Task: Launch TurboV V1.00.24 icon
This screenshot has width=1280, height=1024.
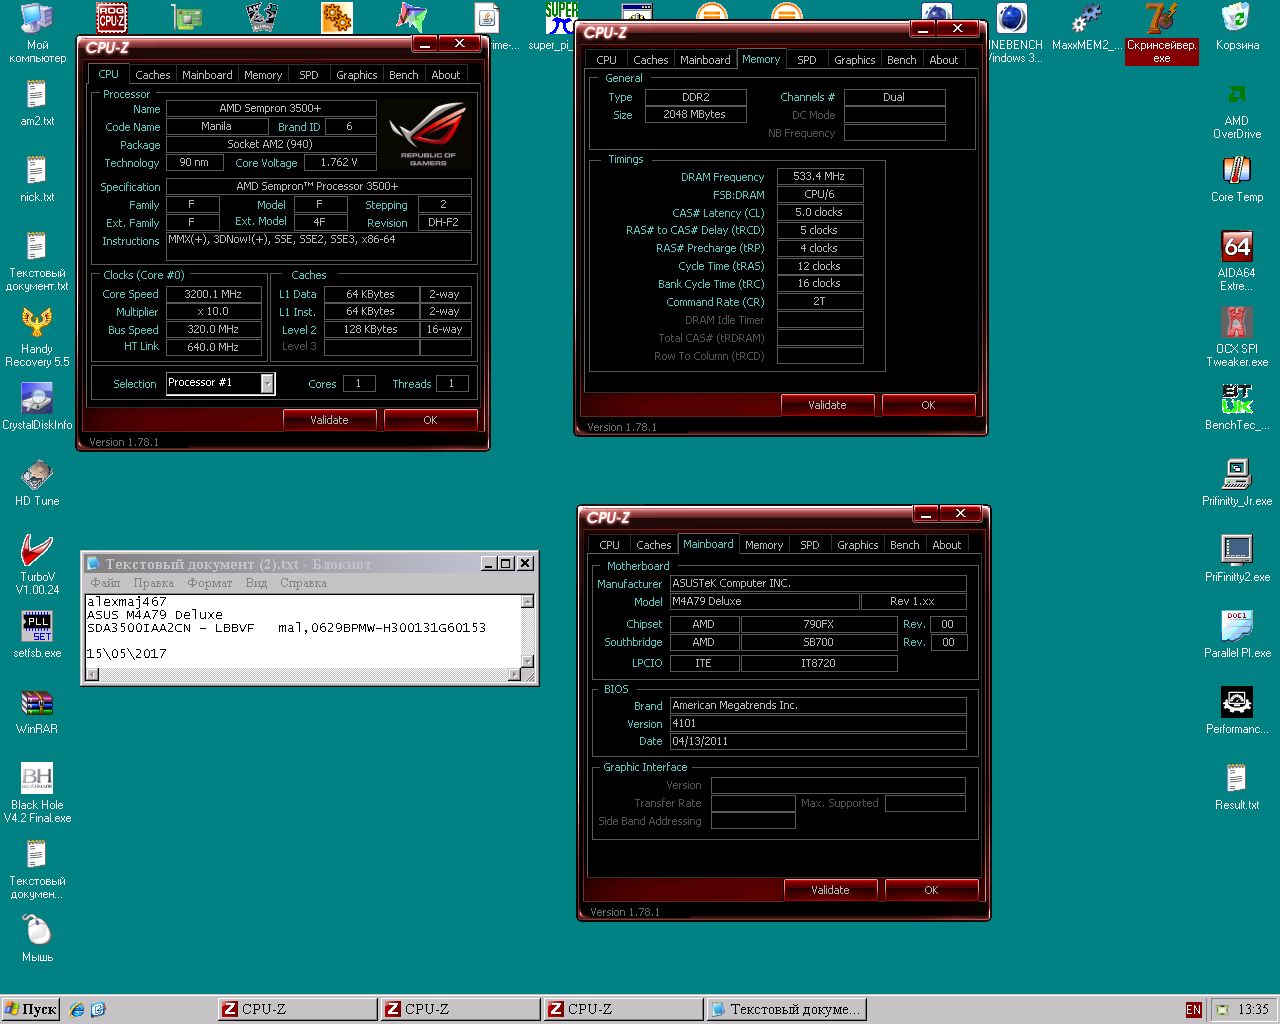Action: click(37, 566)
